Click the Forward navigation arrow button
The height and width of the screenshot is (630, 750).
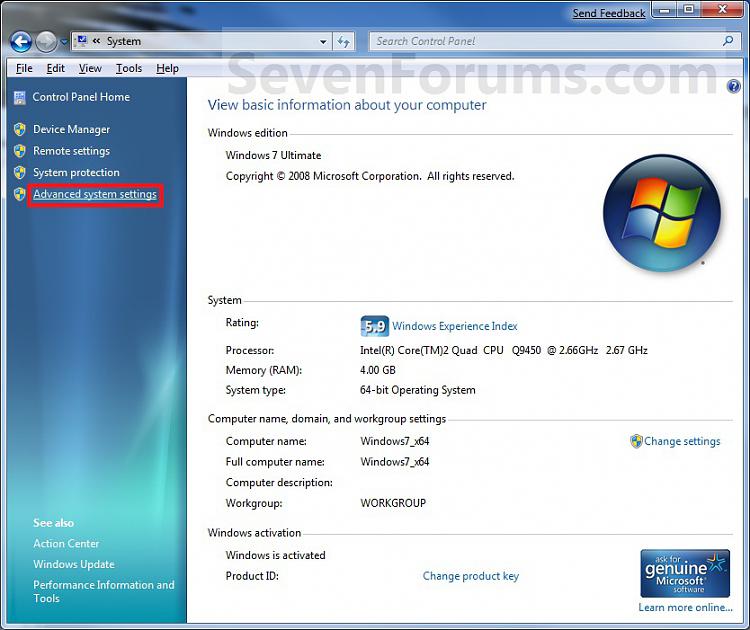click(x=46, y=42)
